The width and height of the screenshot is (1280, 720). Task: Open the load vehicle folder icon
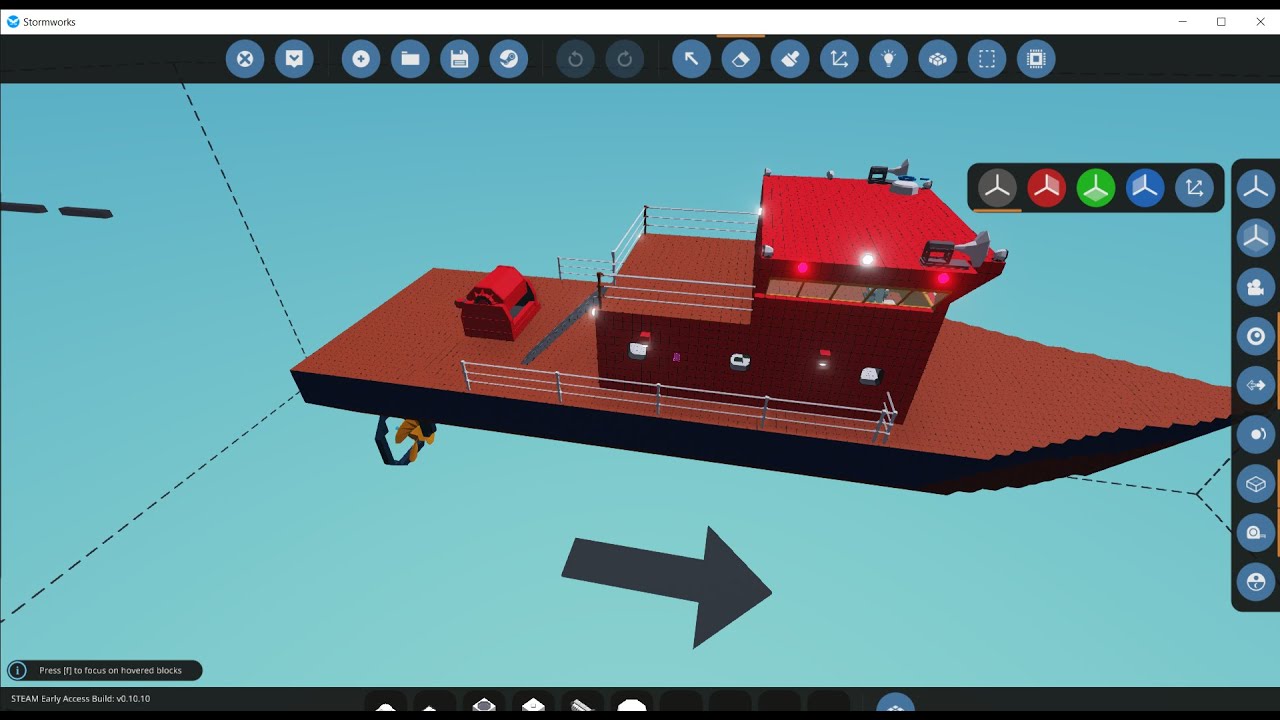point(410,59)
